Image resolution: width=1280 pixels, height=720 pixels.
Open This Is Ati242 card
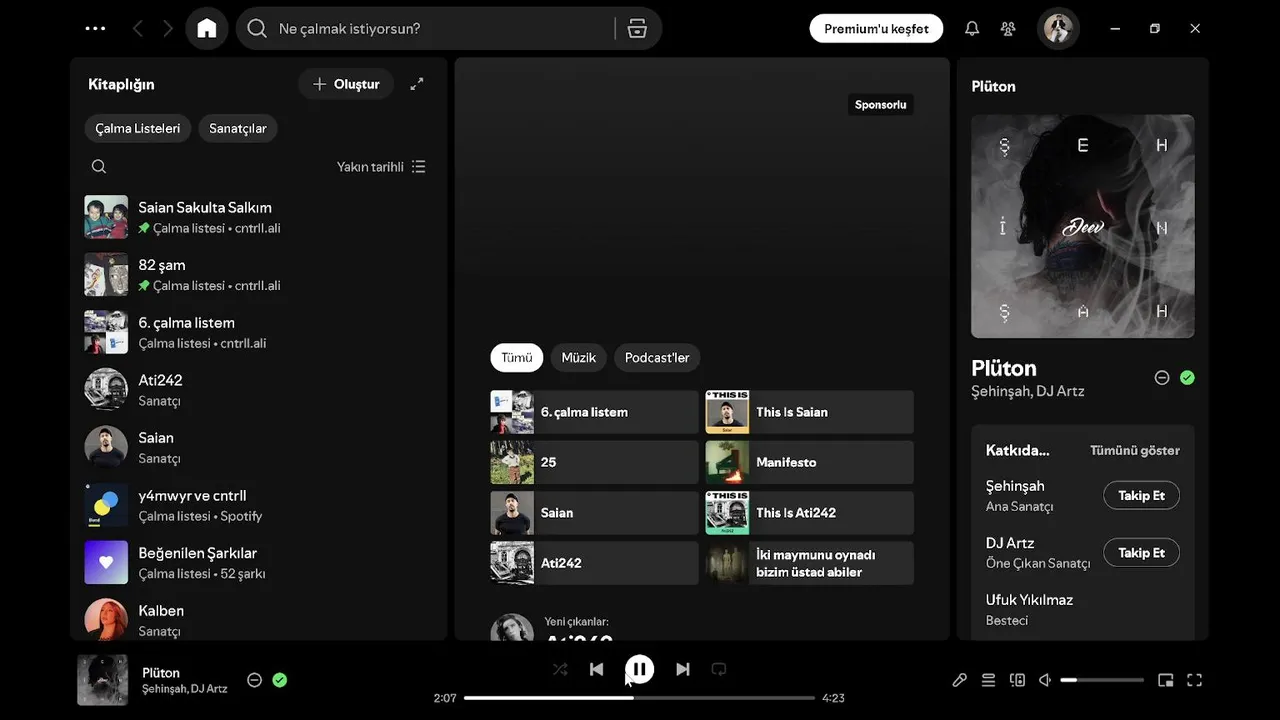pyautogui.click(x=809, y=513)
